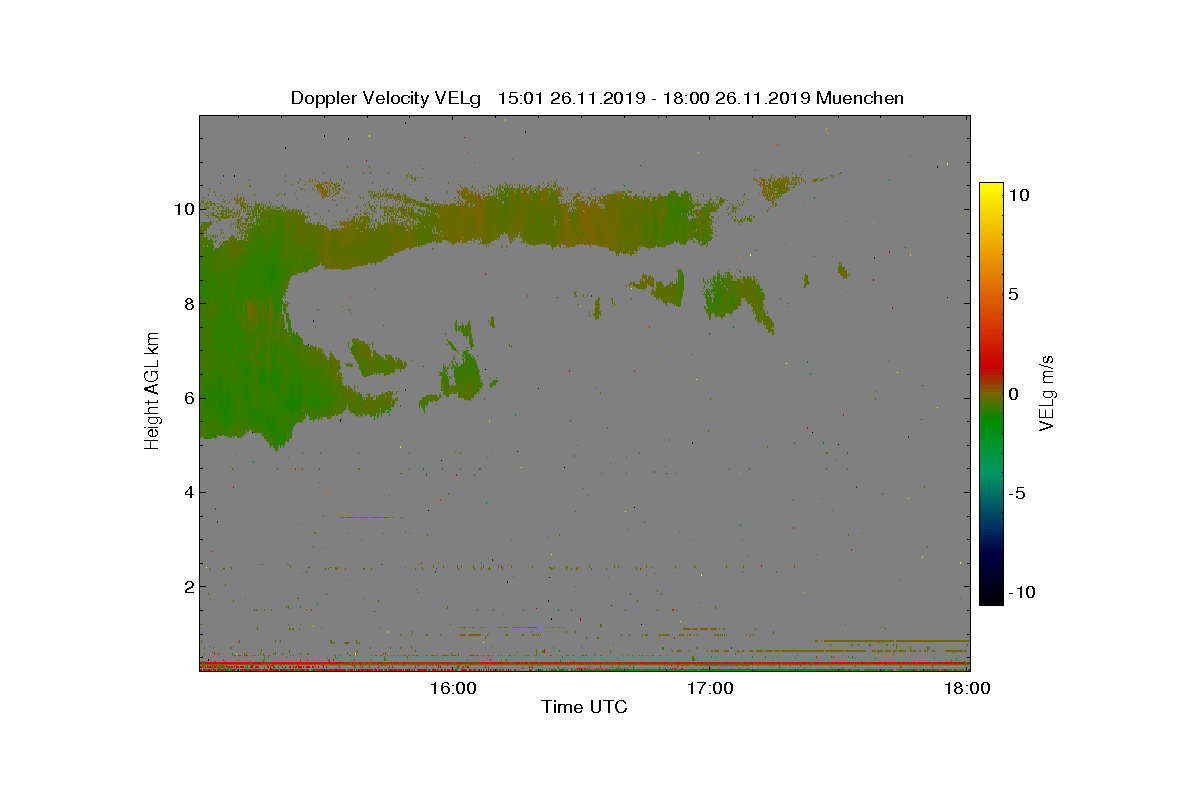
Task: Click the 16:00 time tick label
Action: click(454, 688)
